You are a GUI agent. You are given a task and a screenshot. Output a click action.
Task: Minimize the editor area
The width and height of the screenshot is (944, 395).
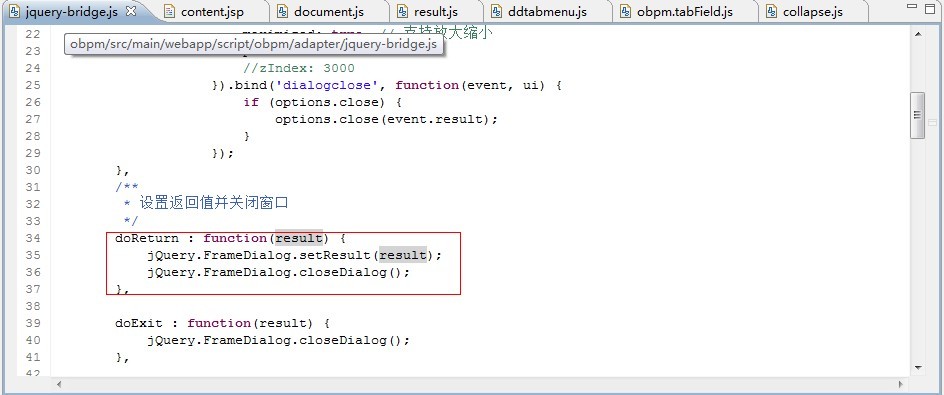tap(911, 8)
